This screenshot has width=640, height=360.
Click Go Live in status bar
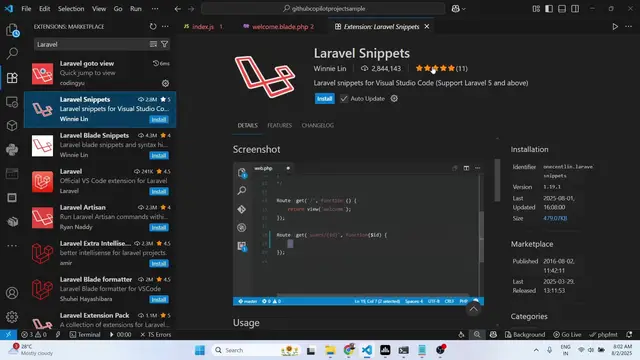click(567, 334)
